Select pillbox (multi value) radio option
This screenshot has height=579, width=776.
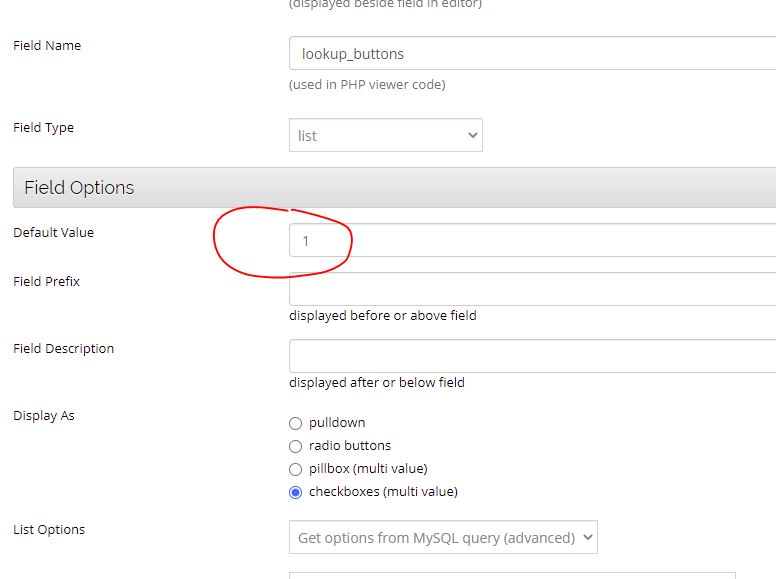coord(295,469)
